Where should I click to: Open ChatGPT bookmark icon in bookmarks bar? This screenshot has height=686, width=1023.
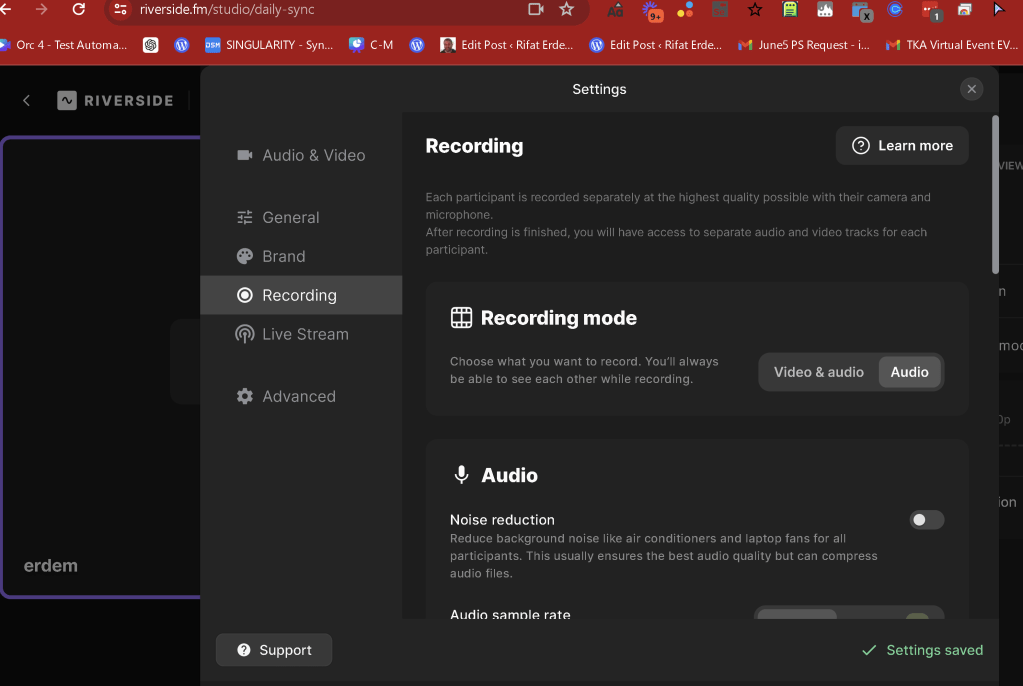pos(151,45)
